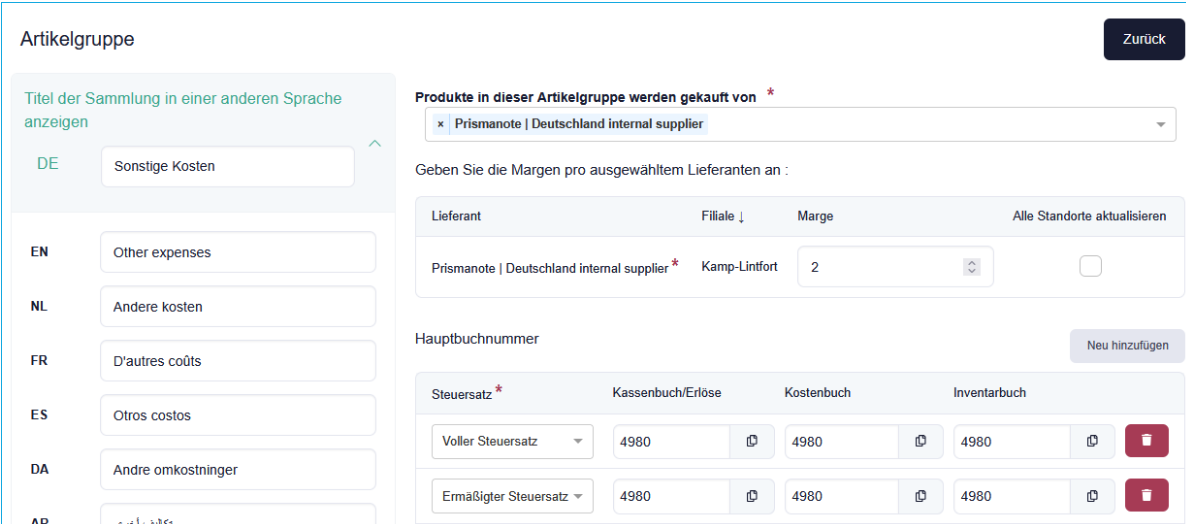Remove Prismanote supplier tag with x
Viewport: 1186px width, 524px height.
[440, 124]
